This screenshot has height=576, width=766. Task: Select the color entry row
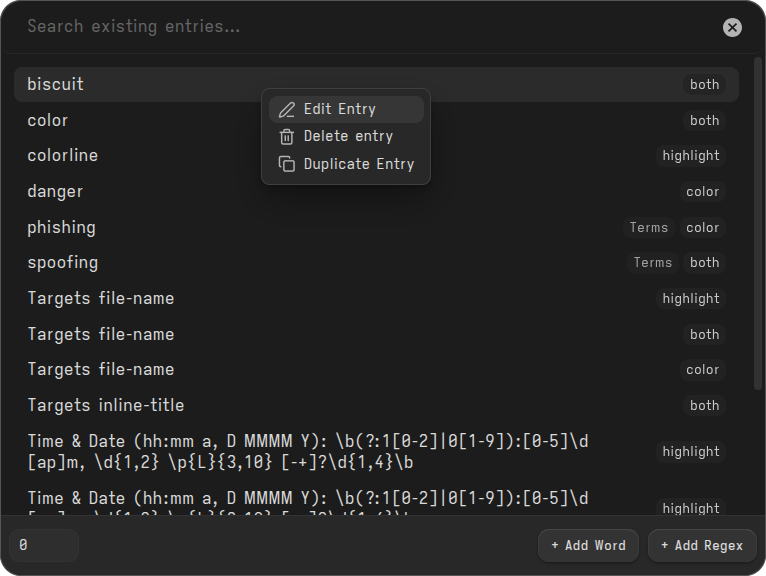coord(376,120)
